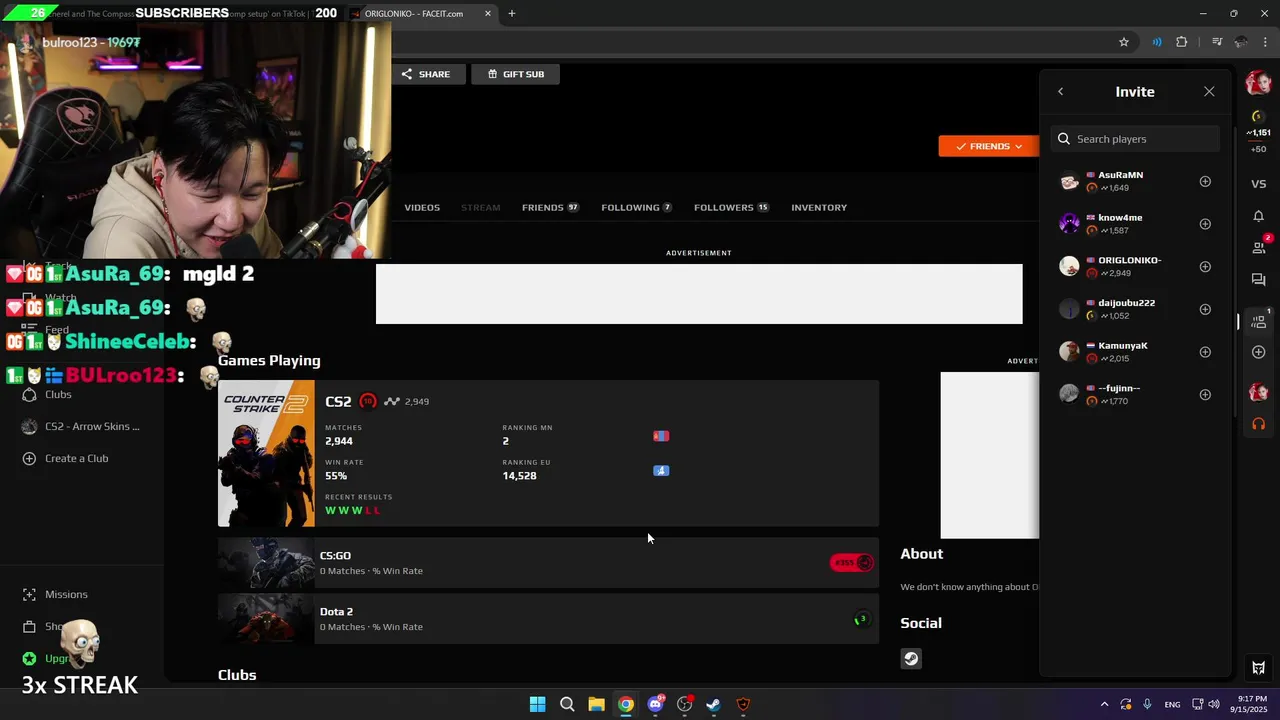1280x720 pixels.
Task: Click the GIFT SUB button
Action: [x=516, y=74]
